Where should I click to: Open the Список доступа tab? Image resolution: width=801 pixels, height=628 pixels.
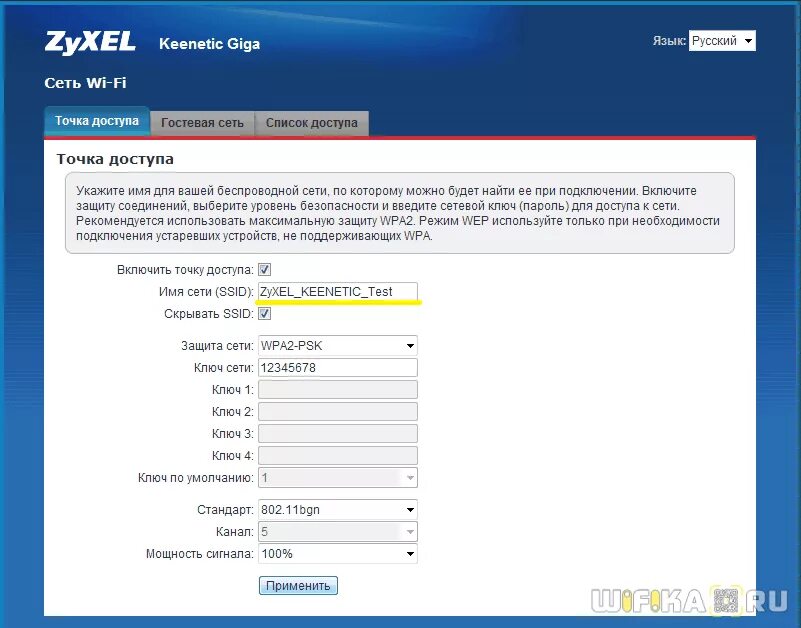pyautogui.click(x=312, y=123)
